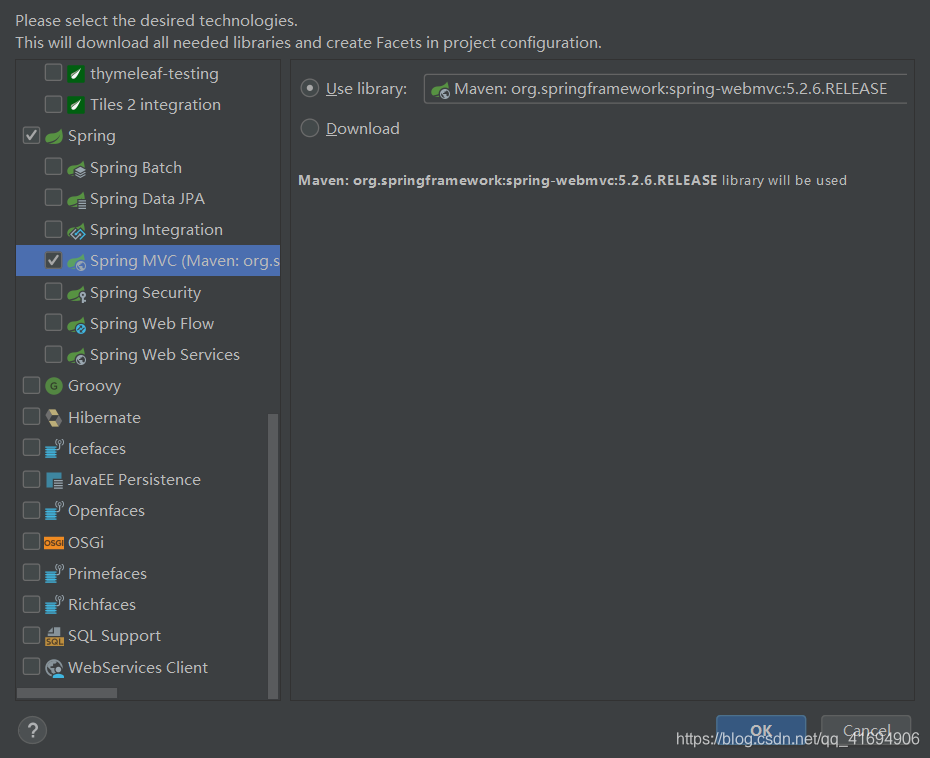Screen dimensions: 930x758
Task: Select the Download radio button
Action: [310, 128]
